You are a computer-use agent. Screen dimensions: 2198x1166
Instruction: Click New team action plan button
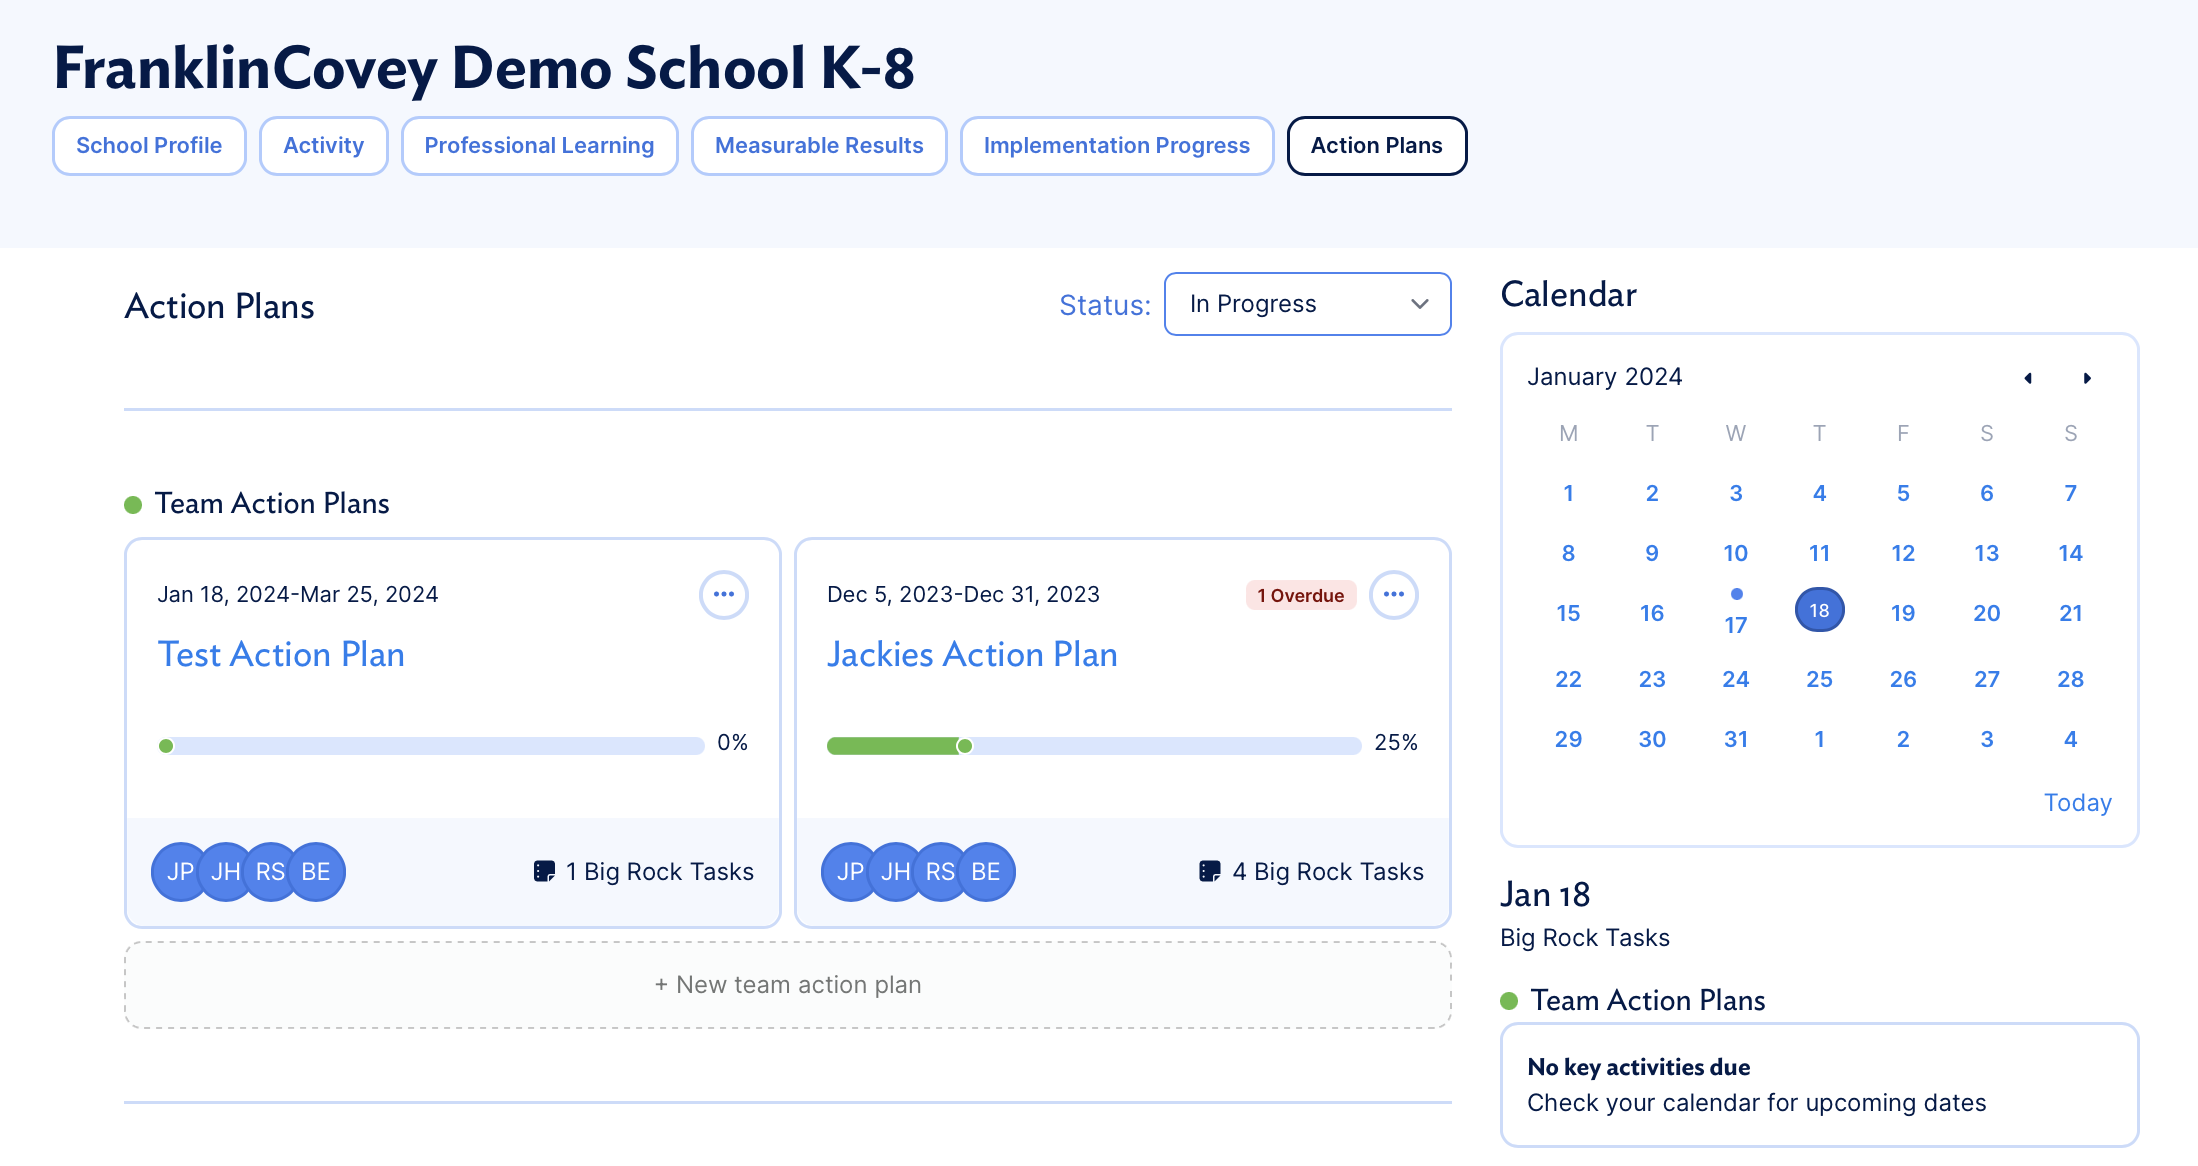[787, 985]
